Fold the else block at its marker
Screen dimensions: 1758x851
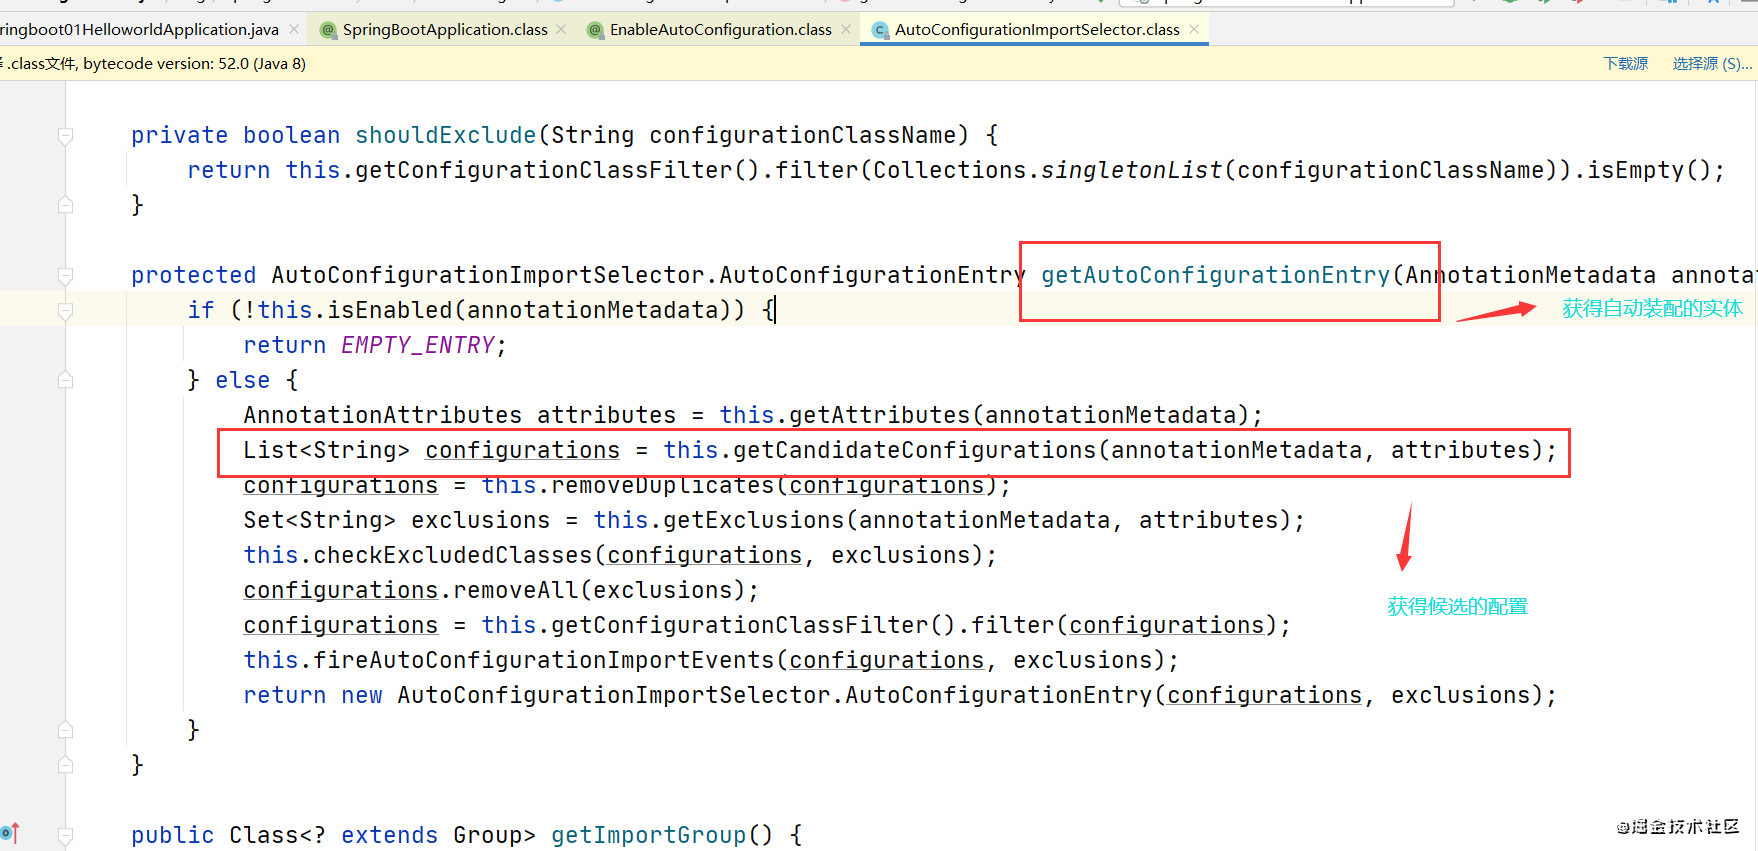[65, 380]
